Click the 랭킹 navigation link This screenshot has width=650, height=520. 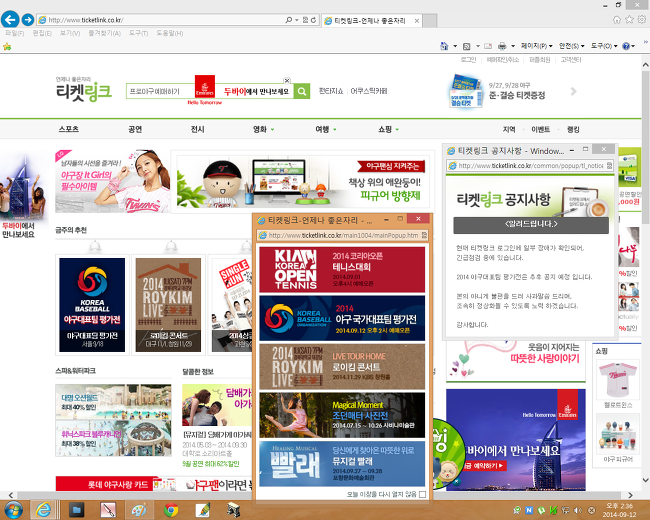(x=573, y=129)
